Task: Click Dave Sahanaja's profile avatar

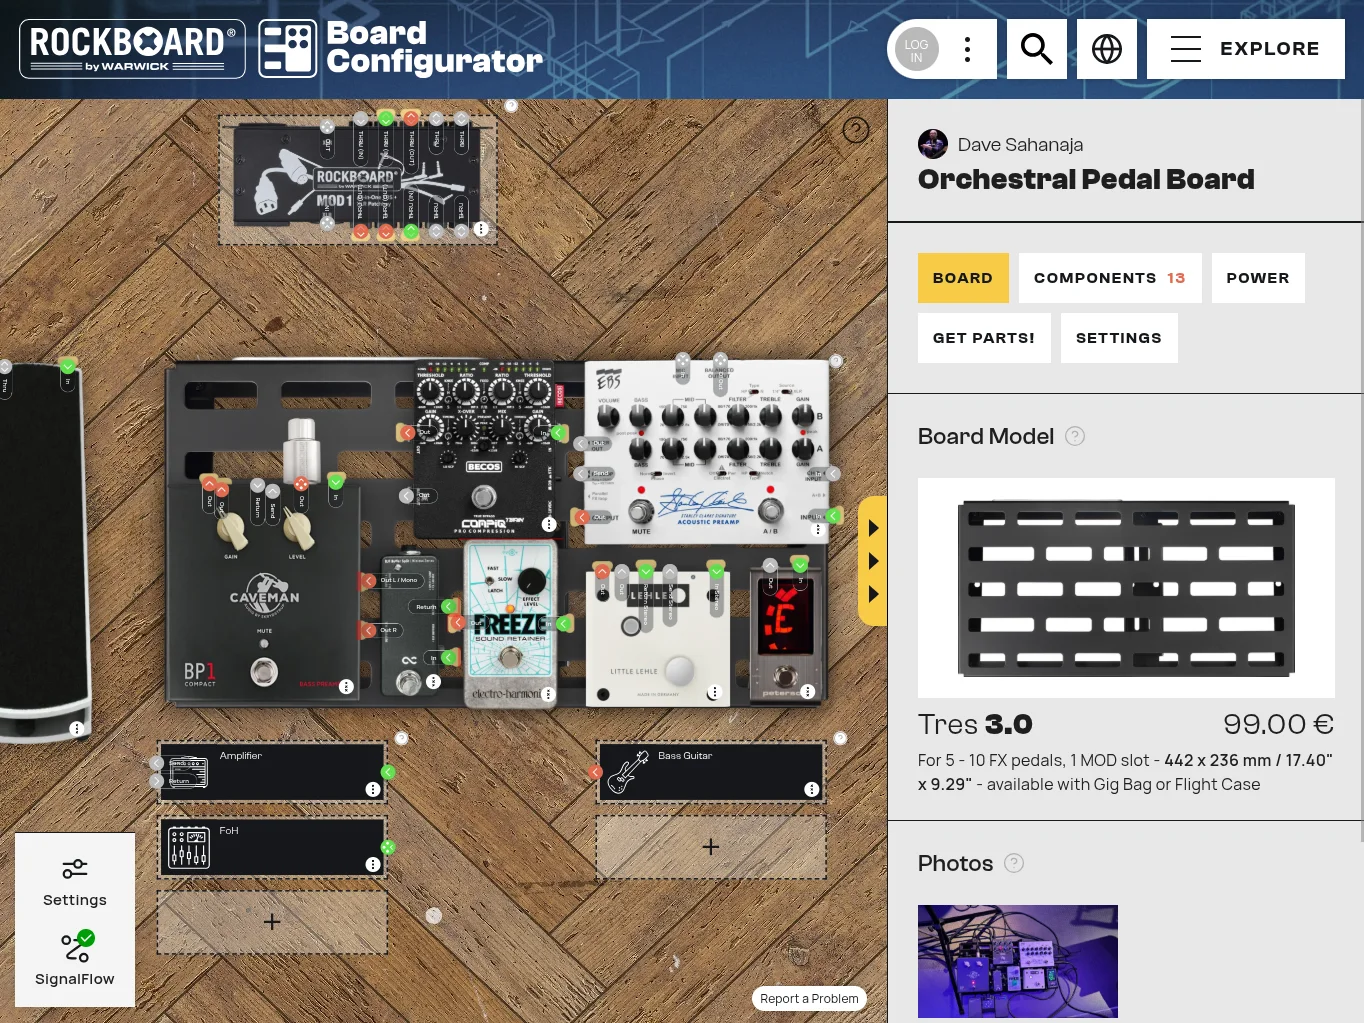Action: click(x=933, y=144)
